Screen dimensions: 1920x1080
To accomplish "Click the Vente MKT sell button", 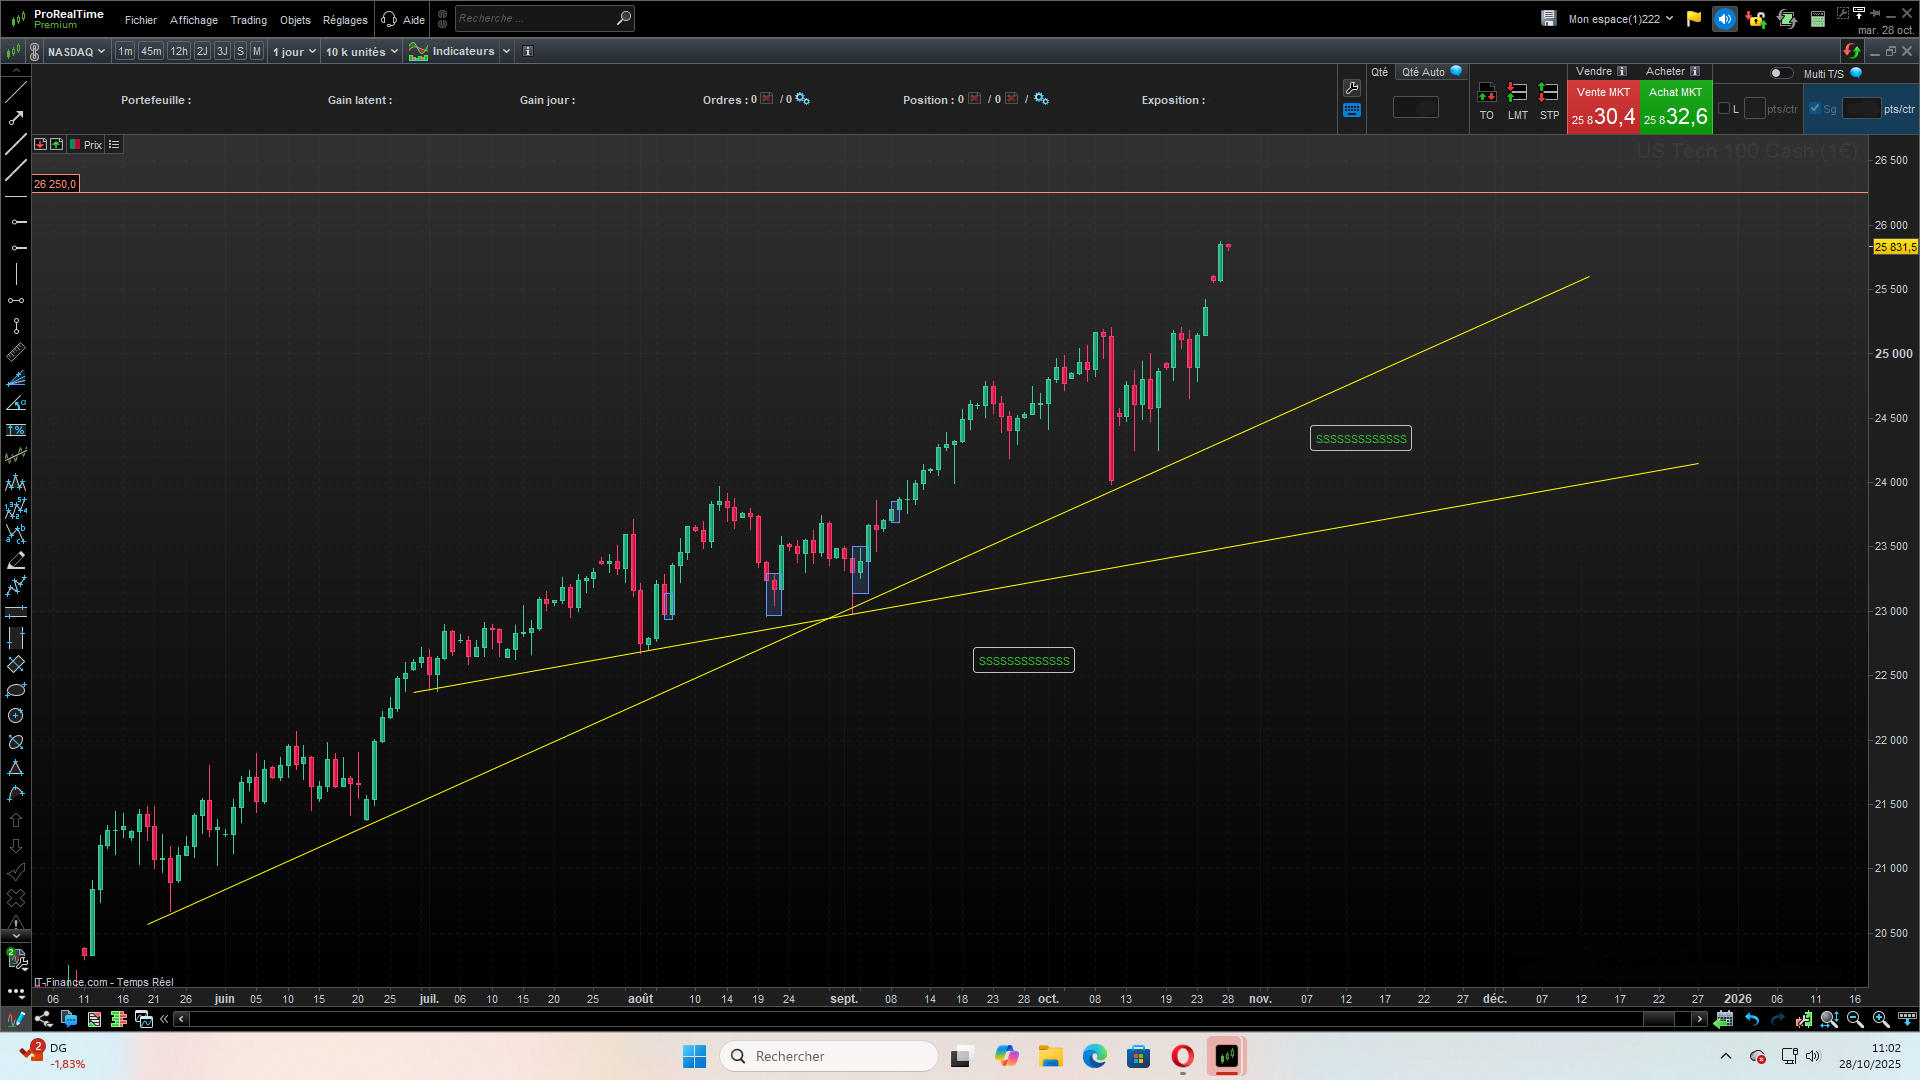I will pyautogui.click(x=1602, y=107).
